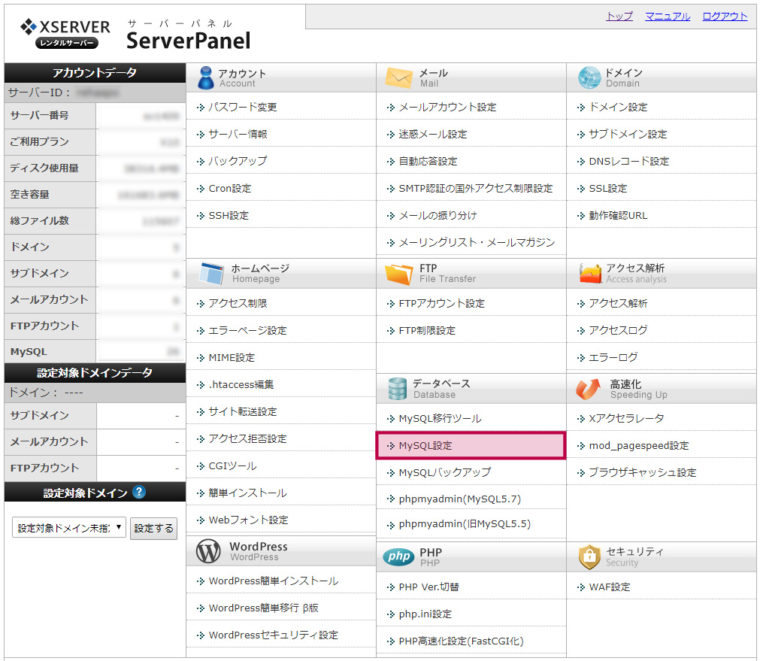Image resolution: width=760 pixels, height=661 pixels.
Task: Open SMTP認証の国外アクセス制限設定
Action: click(475, 189)
